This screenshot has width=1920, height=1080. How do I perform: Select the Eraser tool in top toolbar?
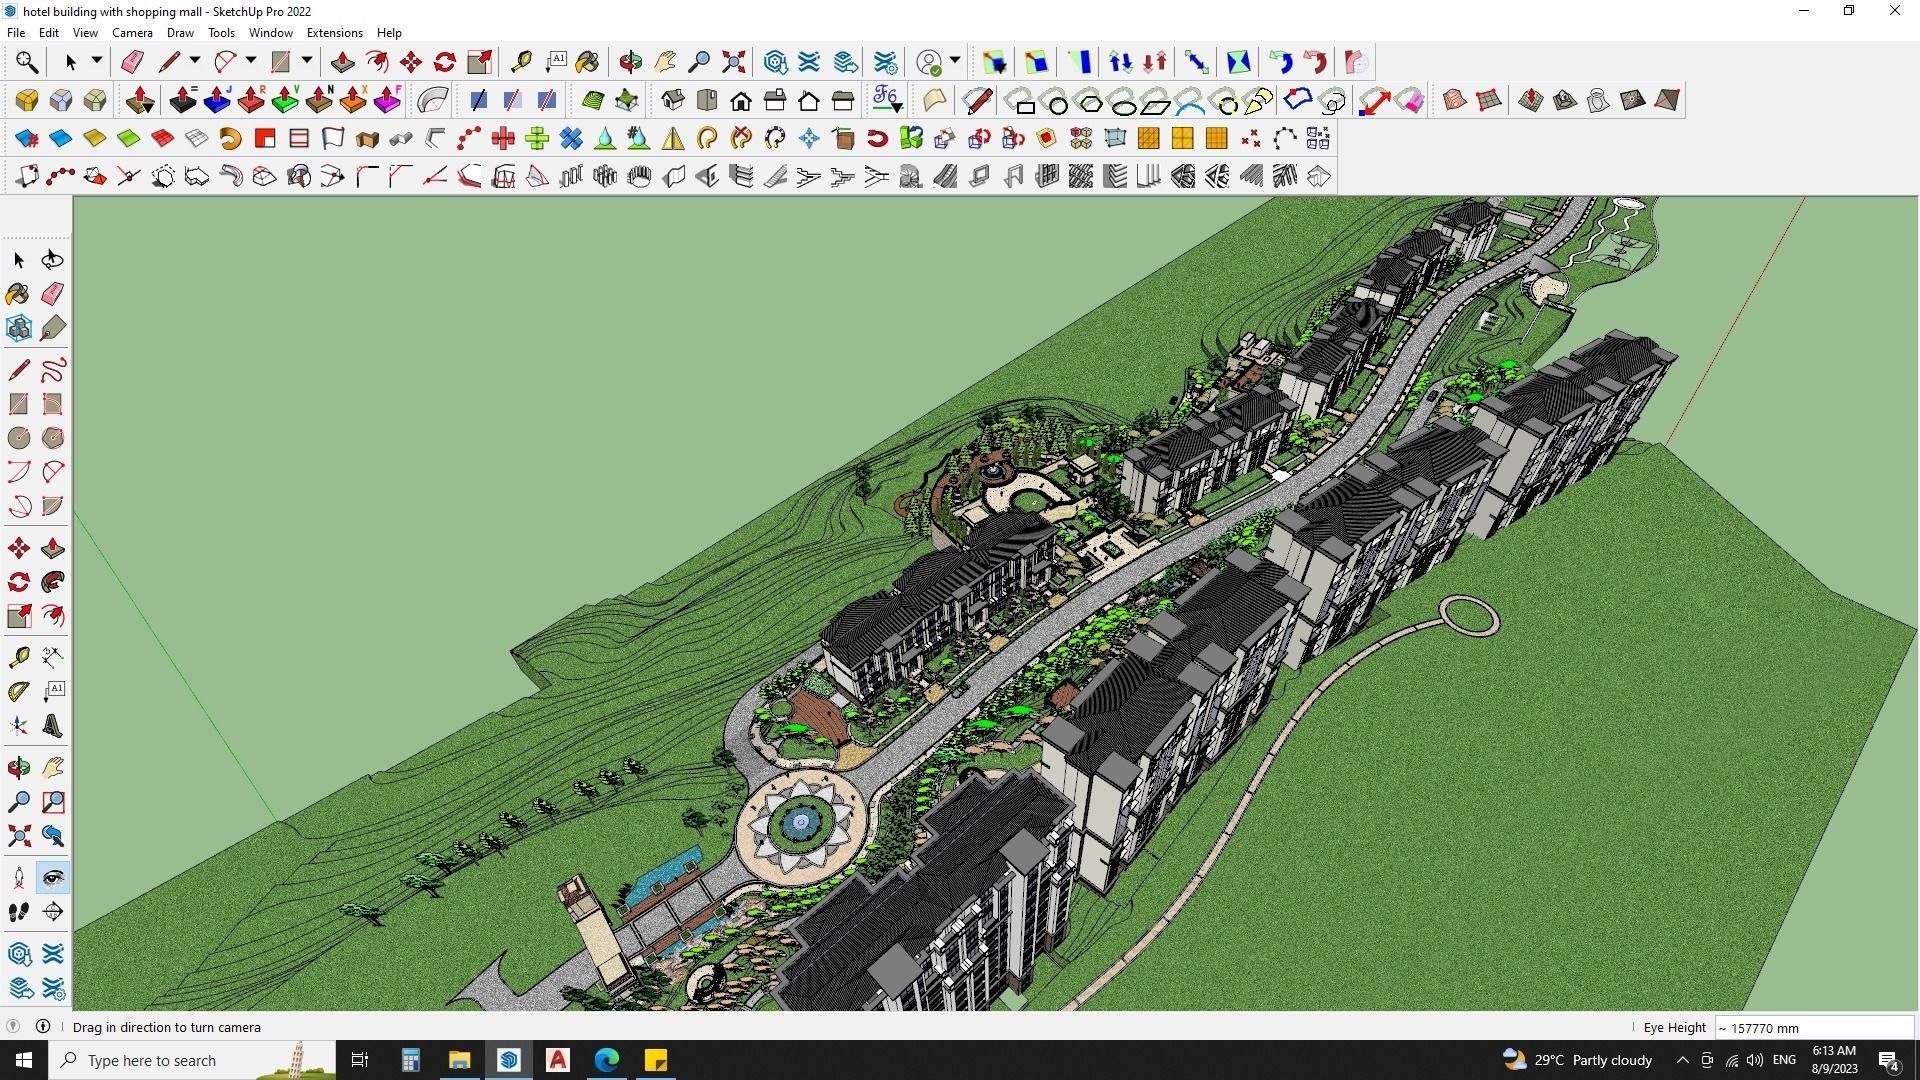pyautogui.click(x=132, y=62)
